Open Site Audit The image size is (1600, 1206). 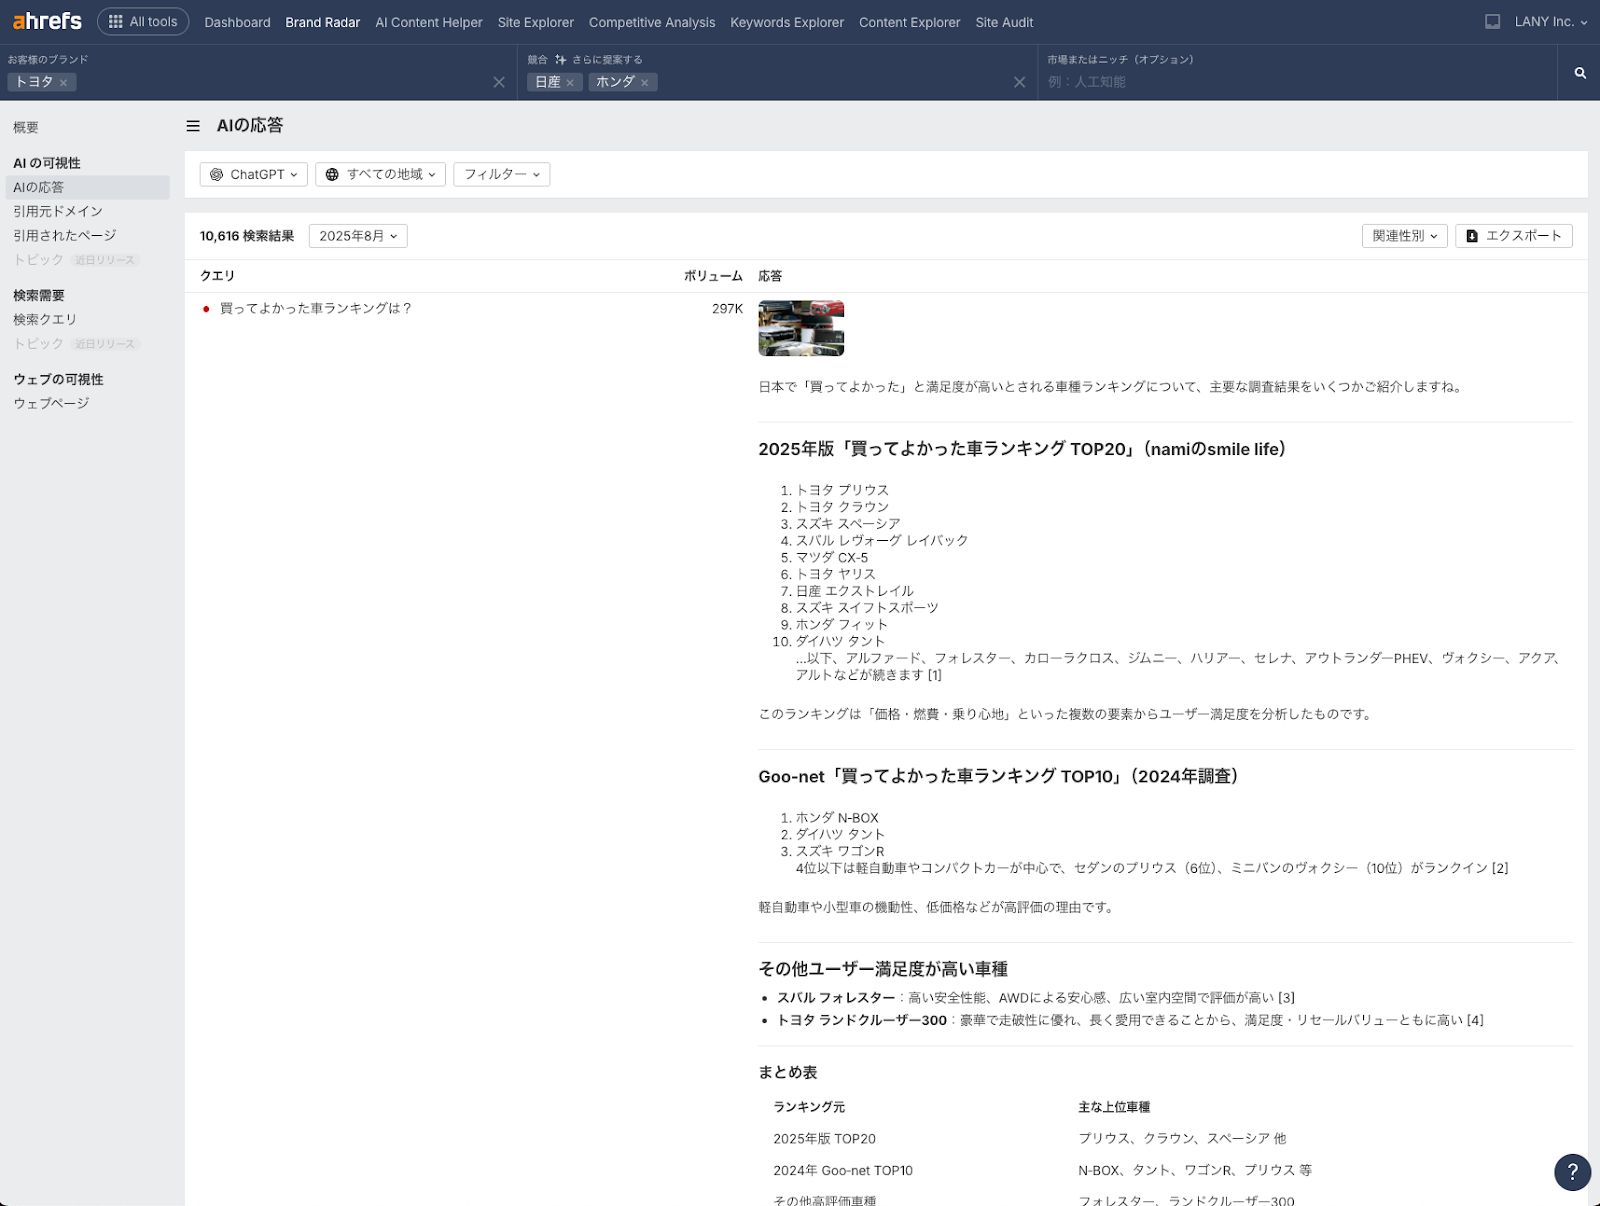(x=1004, y=22)
